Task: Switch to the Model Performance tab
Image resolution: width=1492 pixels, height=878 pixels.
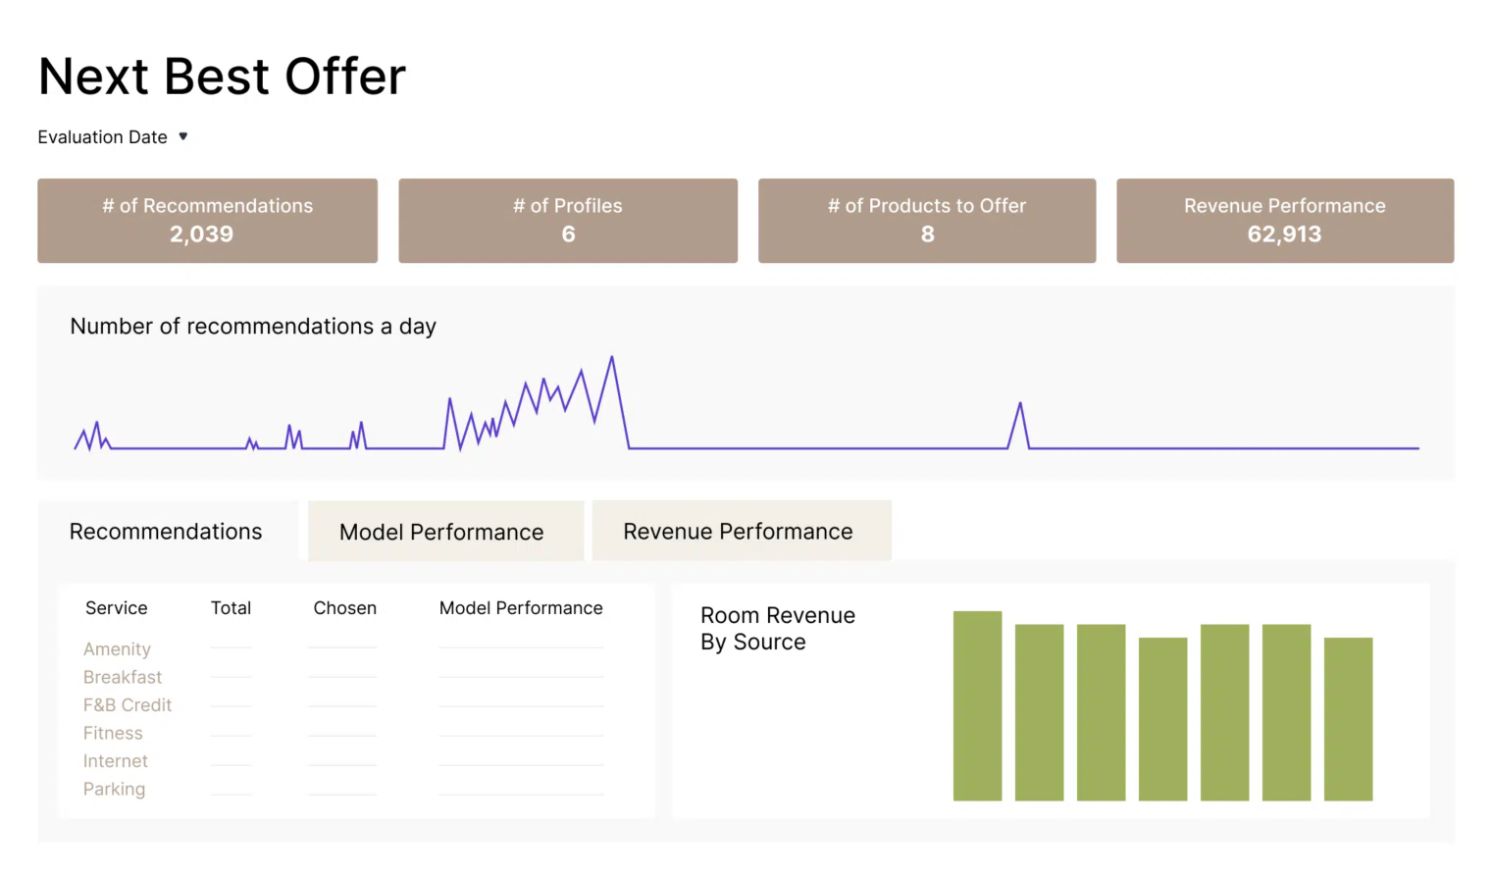Action: [442, 532]
